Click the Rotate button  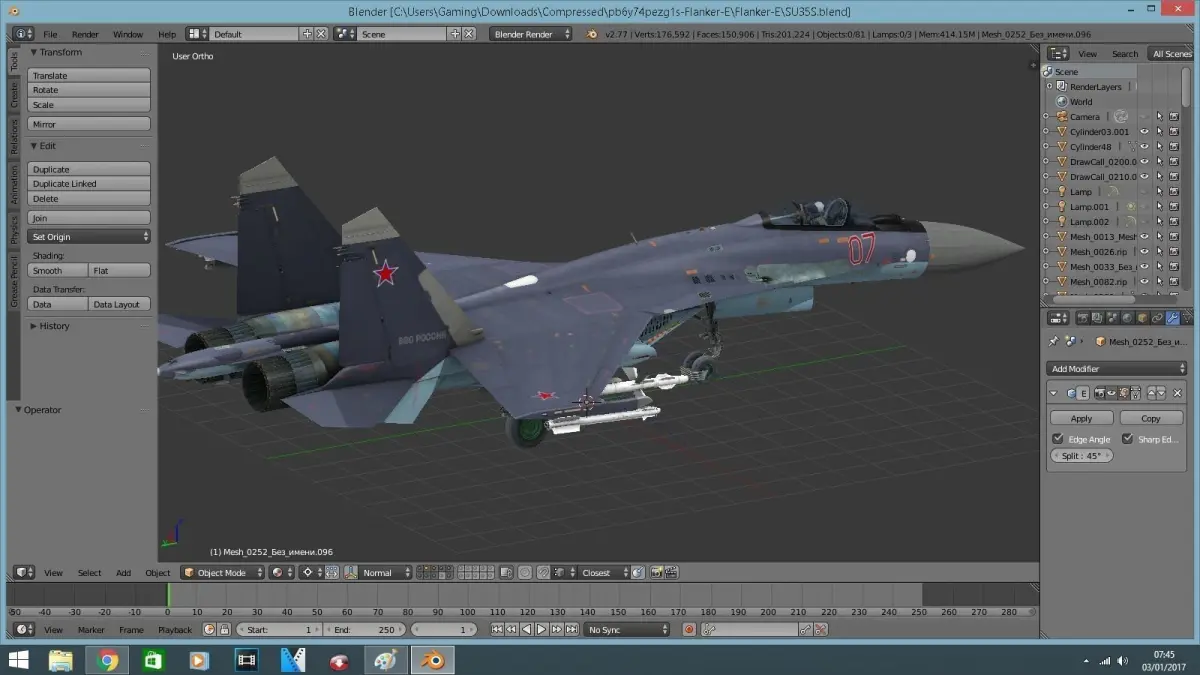89,90
